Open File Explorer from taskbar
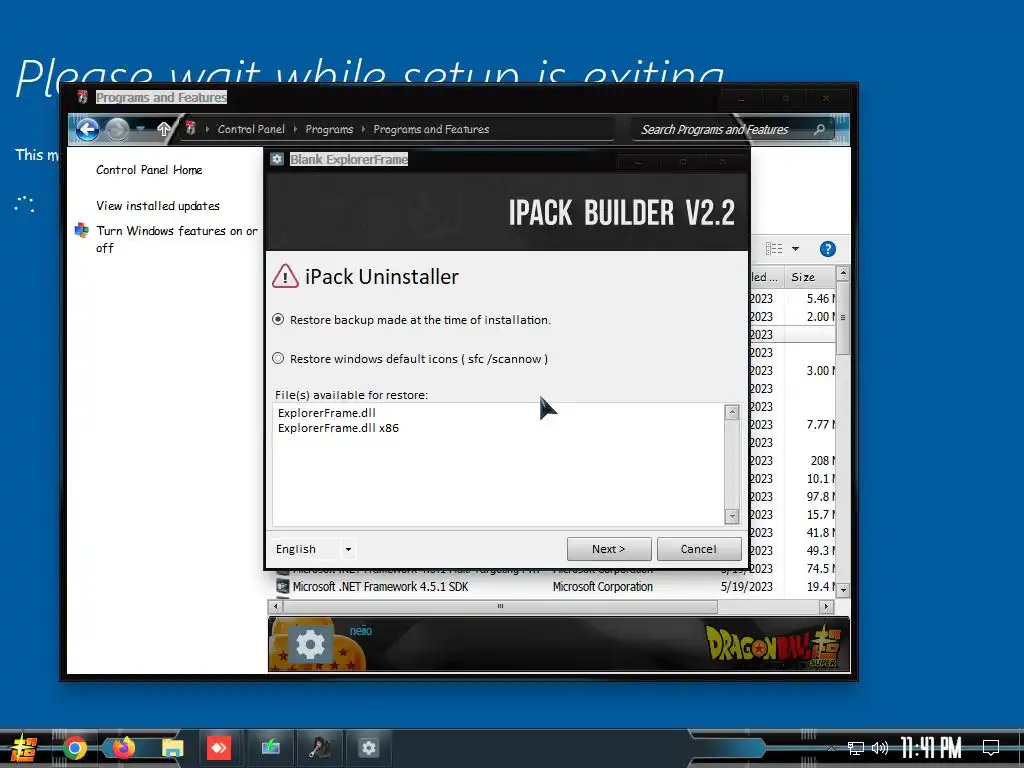The image size is (1024, 768). (x=172, y=748)
